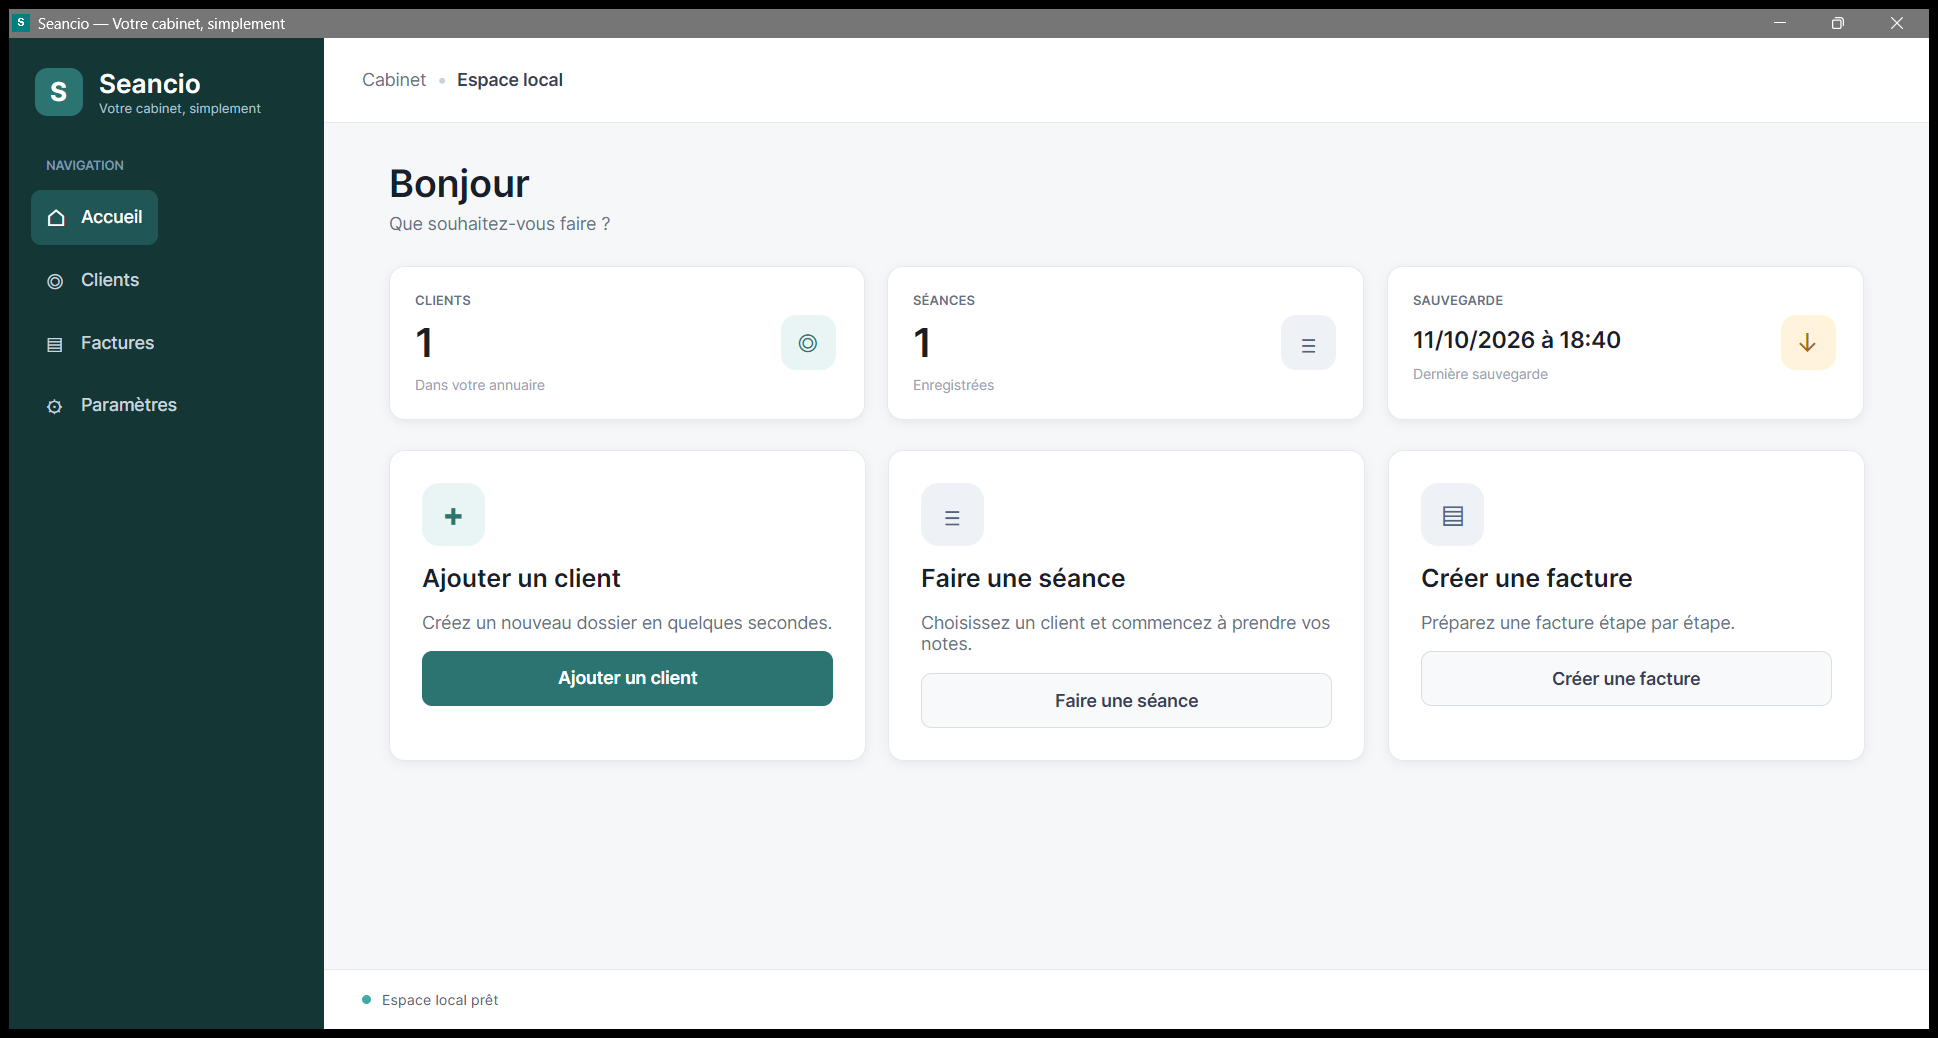Click the 'Créer une facture' card heading
1938x1038 pixels.
pyautogui.click(x=1526, y=578)
